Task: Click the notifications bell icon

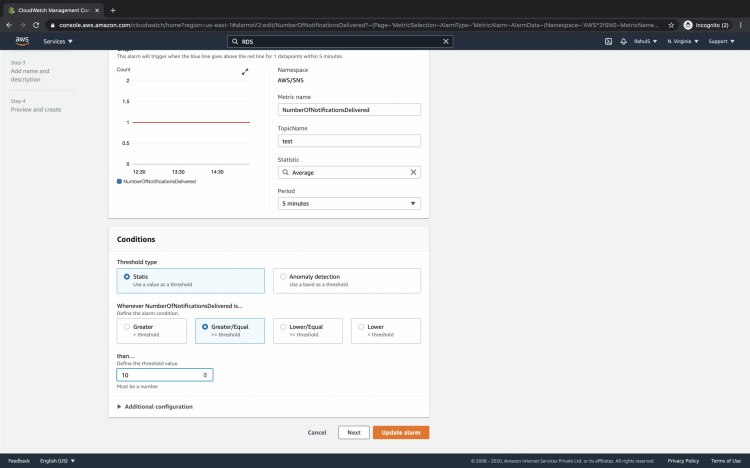Action: click(624, 41)
